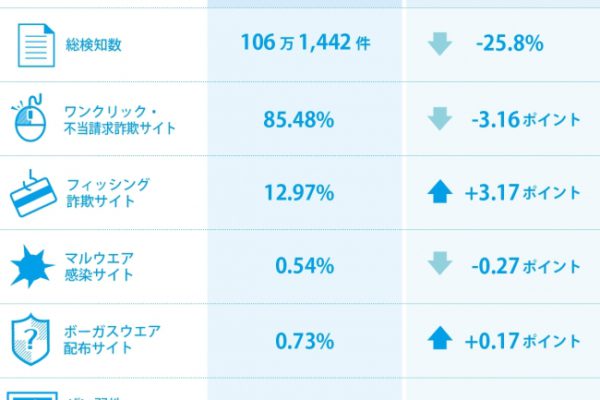This screenshot has width=600, height=400.
Task: Click the フィッシング詐欺サイト label
Action: [x=108, y=193]
